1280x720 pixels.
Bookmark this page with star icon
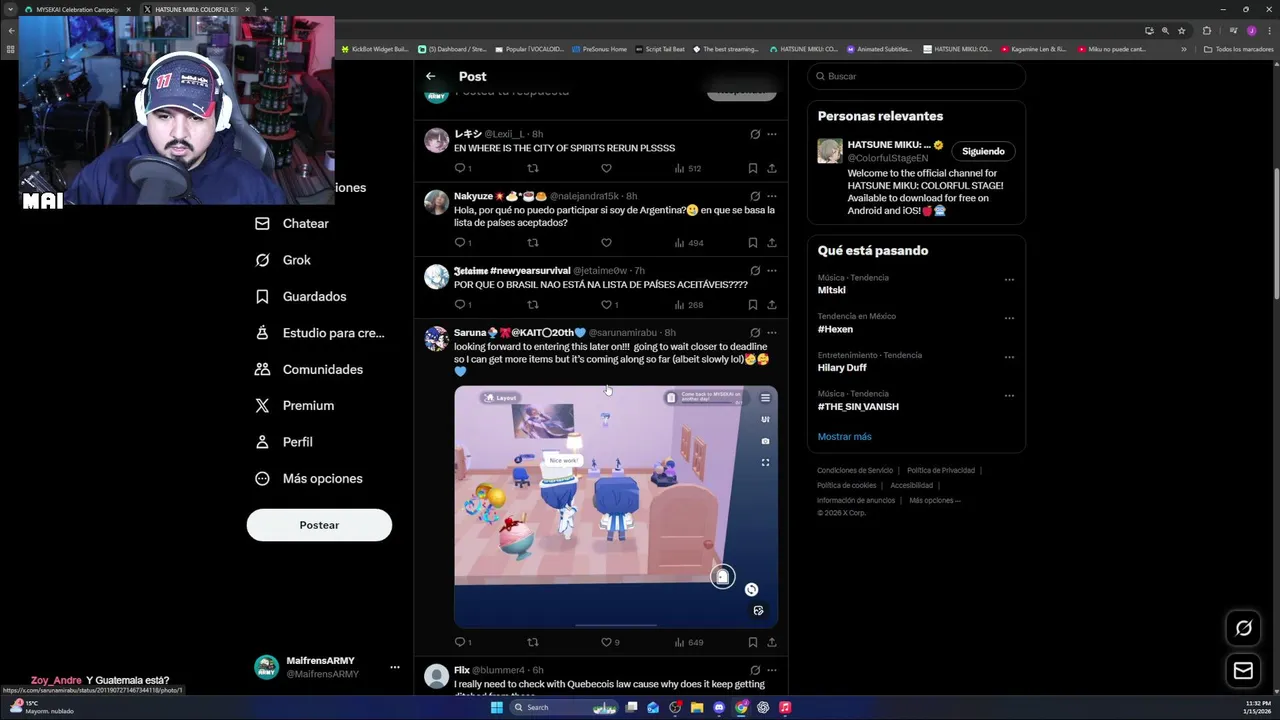1181,31
